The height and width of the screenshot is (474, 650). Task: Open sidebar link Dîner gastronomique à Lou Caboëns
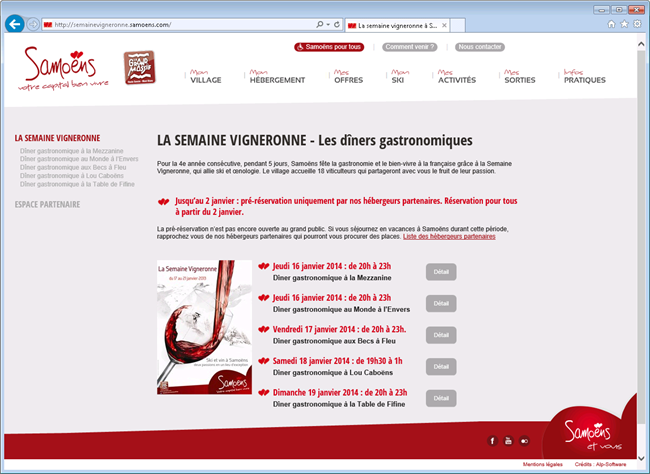(x=71, y=176)
